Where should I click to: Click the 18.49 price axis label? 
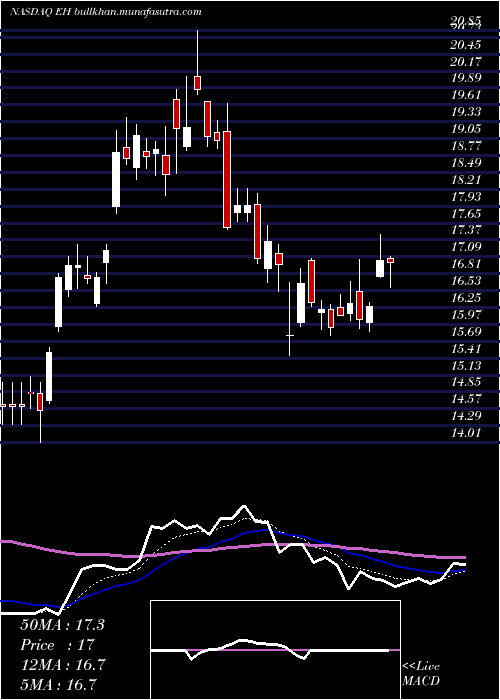tap(466, 163)
